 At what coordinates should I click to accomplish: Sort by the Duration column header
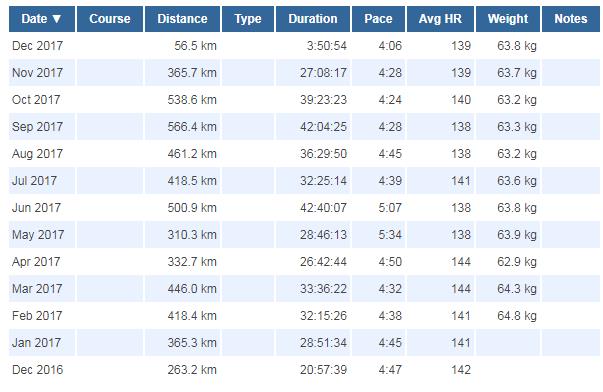(313, 19)
